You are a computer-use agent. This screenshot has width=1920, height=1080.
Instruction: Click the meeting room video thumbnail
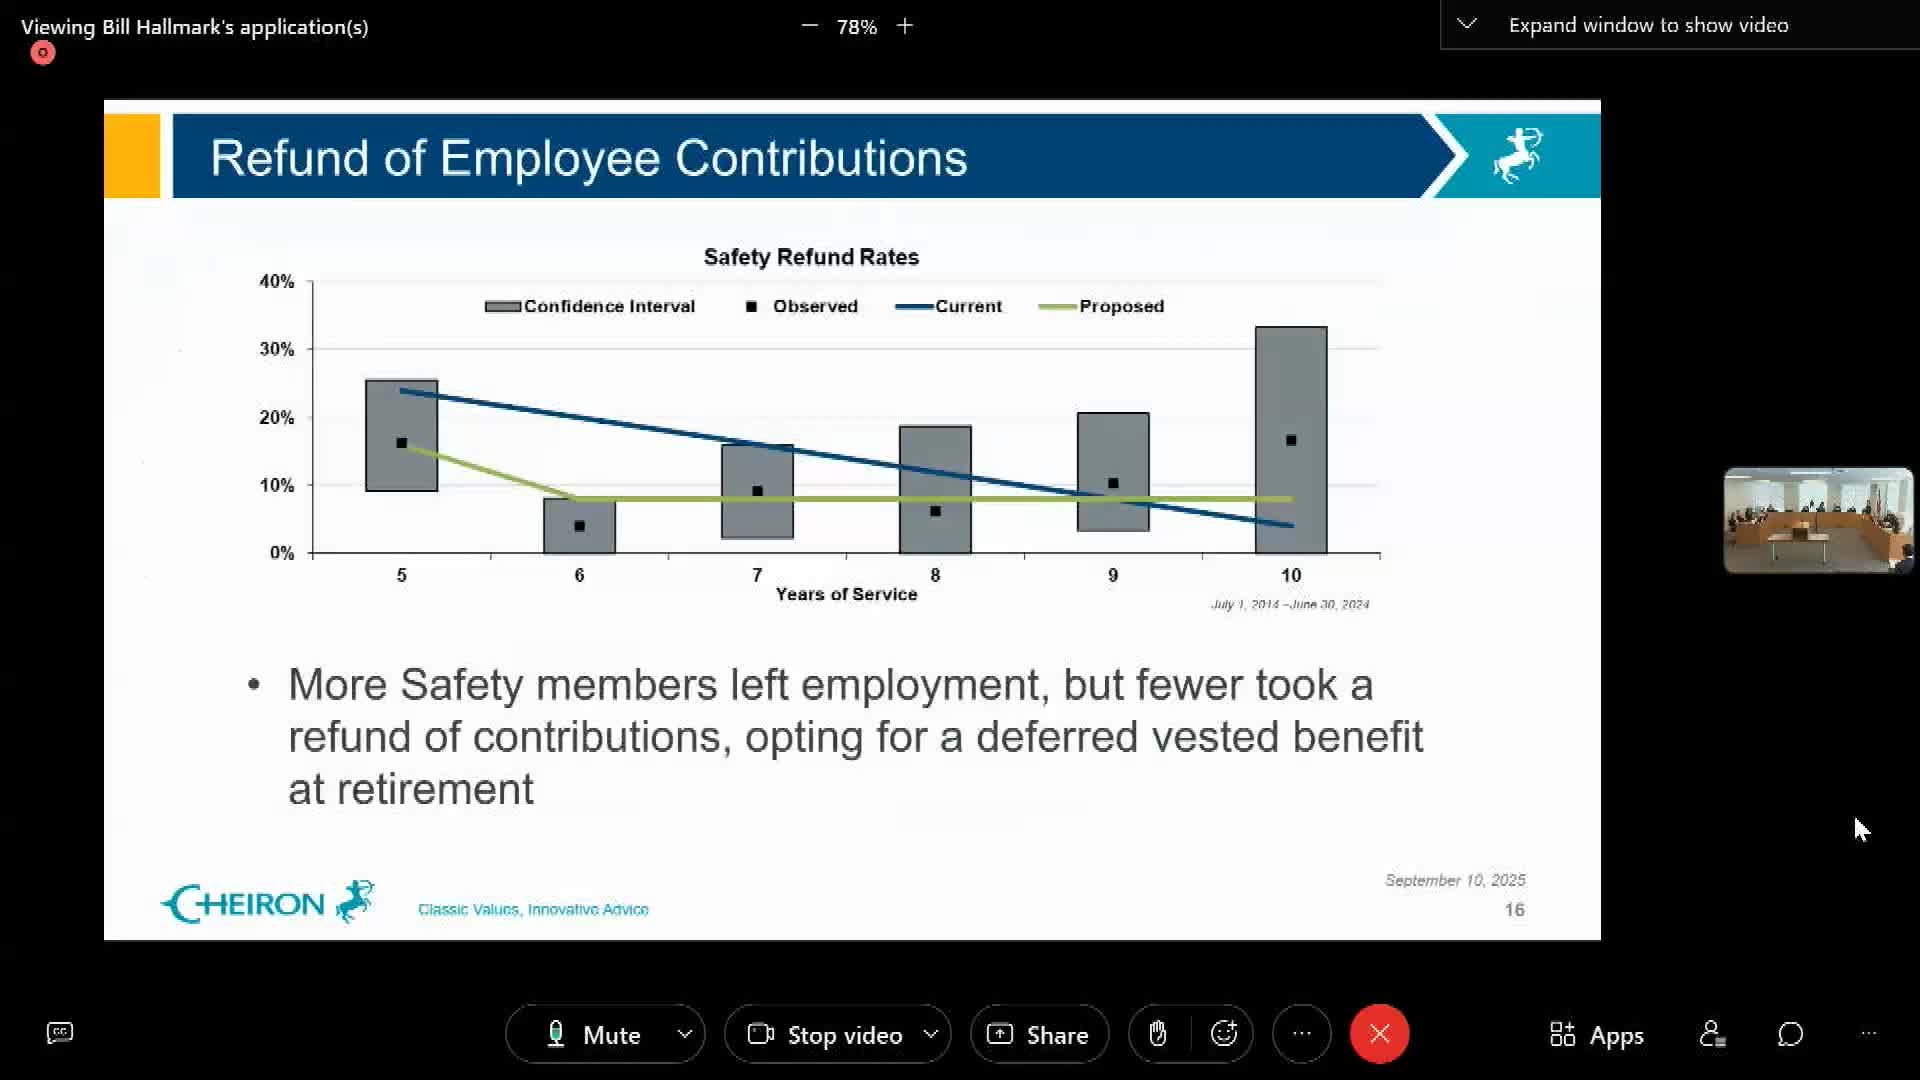pyautogui.click(x=1817, y=520)
